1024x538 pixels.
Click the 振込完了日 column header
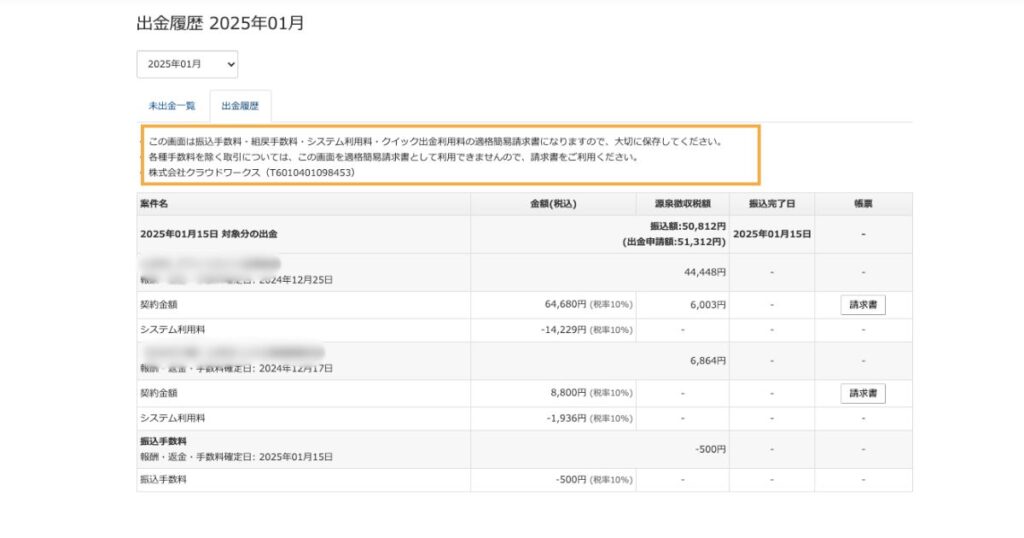[x=772, y=204]
